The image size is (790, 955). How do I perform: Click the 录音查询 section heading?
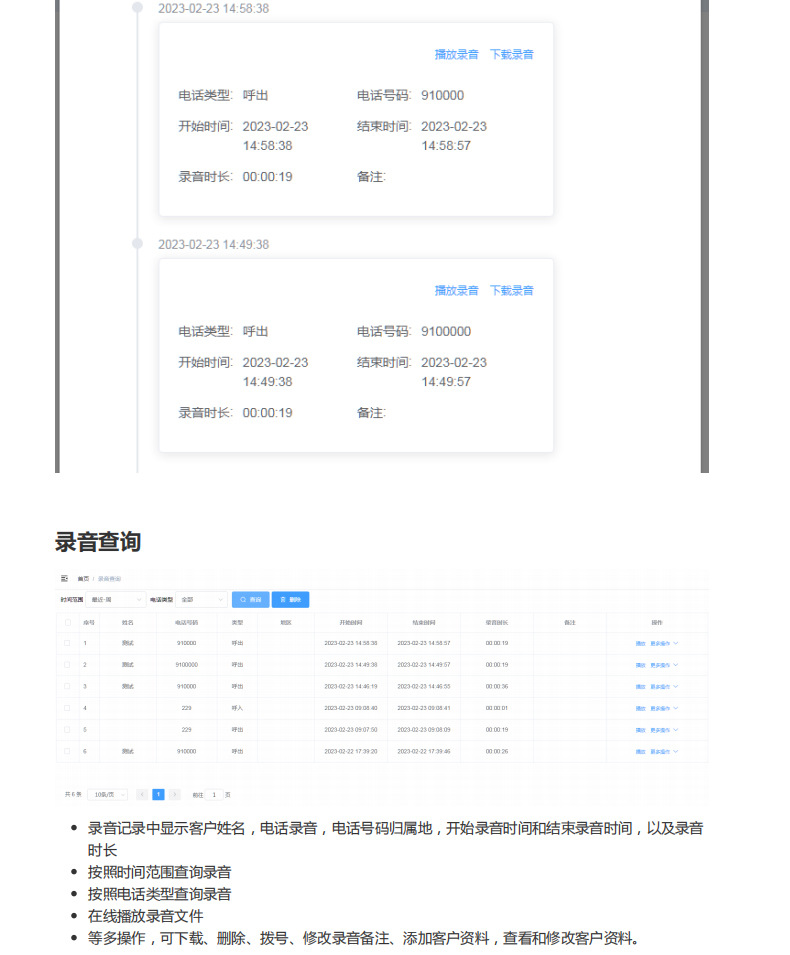[98, 541]
